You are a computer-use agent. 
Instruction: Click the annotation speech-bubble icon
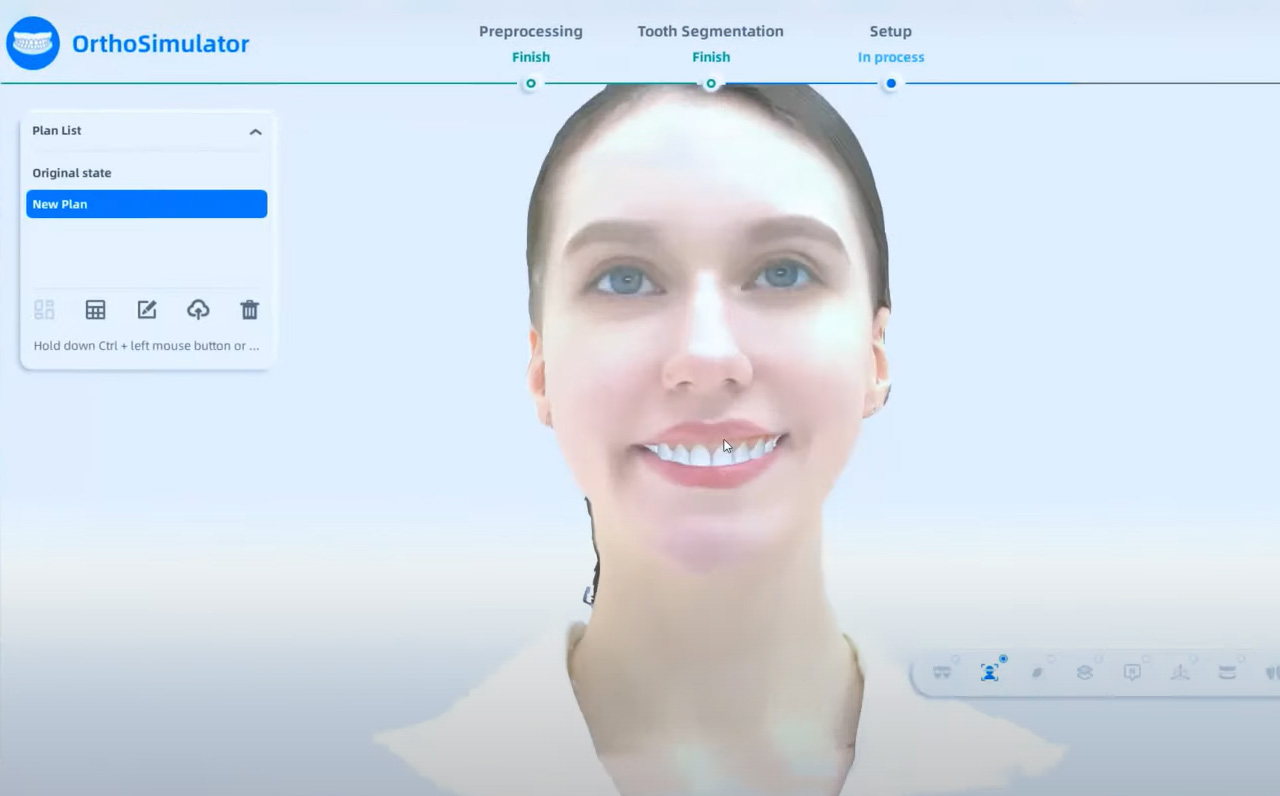click(1132, 672)
